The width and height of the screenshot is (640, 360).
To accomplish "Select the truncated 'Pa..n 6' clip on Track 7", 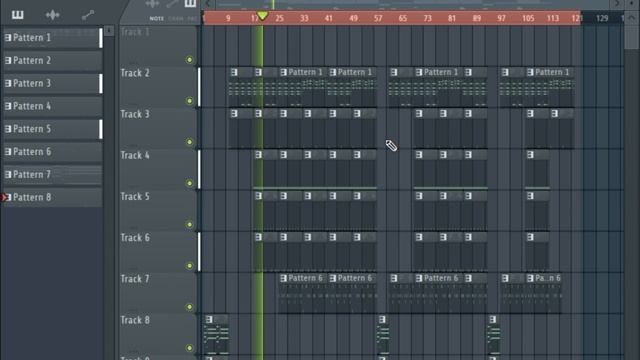I will pos(543,293).
